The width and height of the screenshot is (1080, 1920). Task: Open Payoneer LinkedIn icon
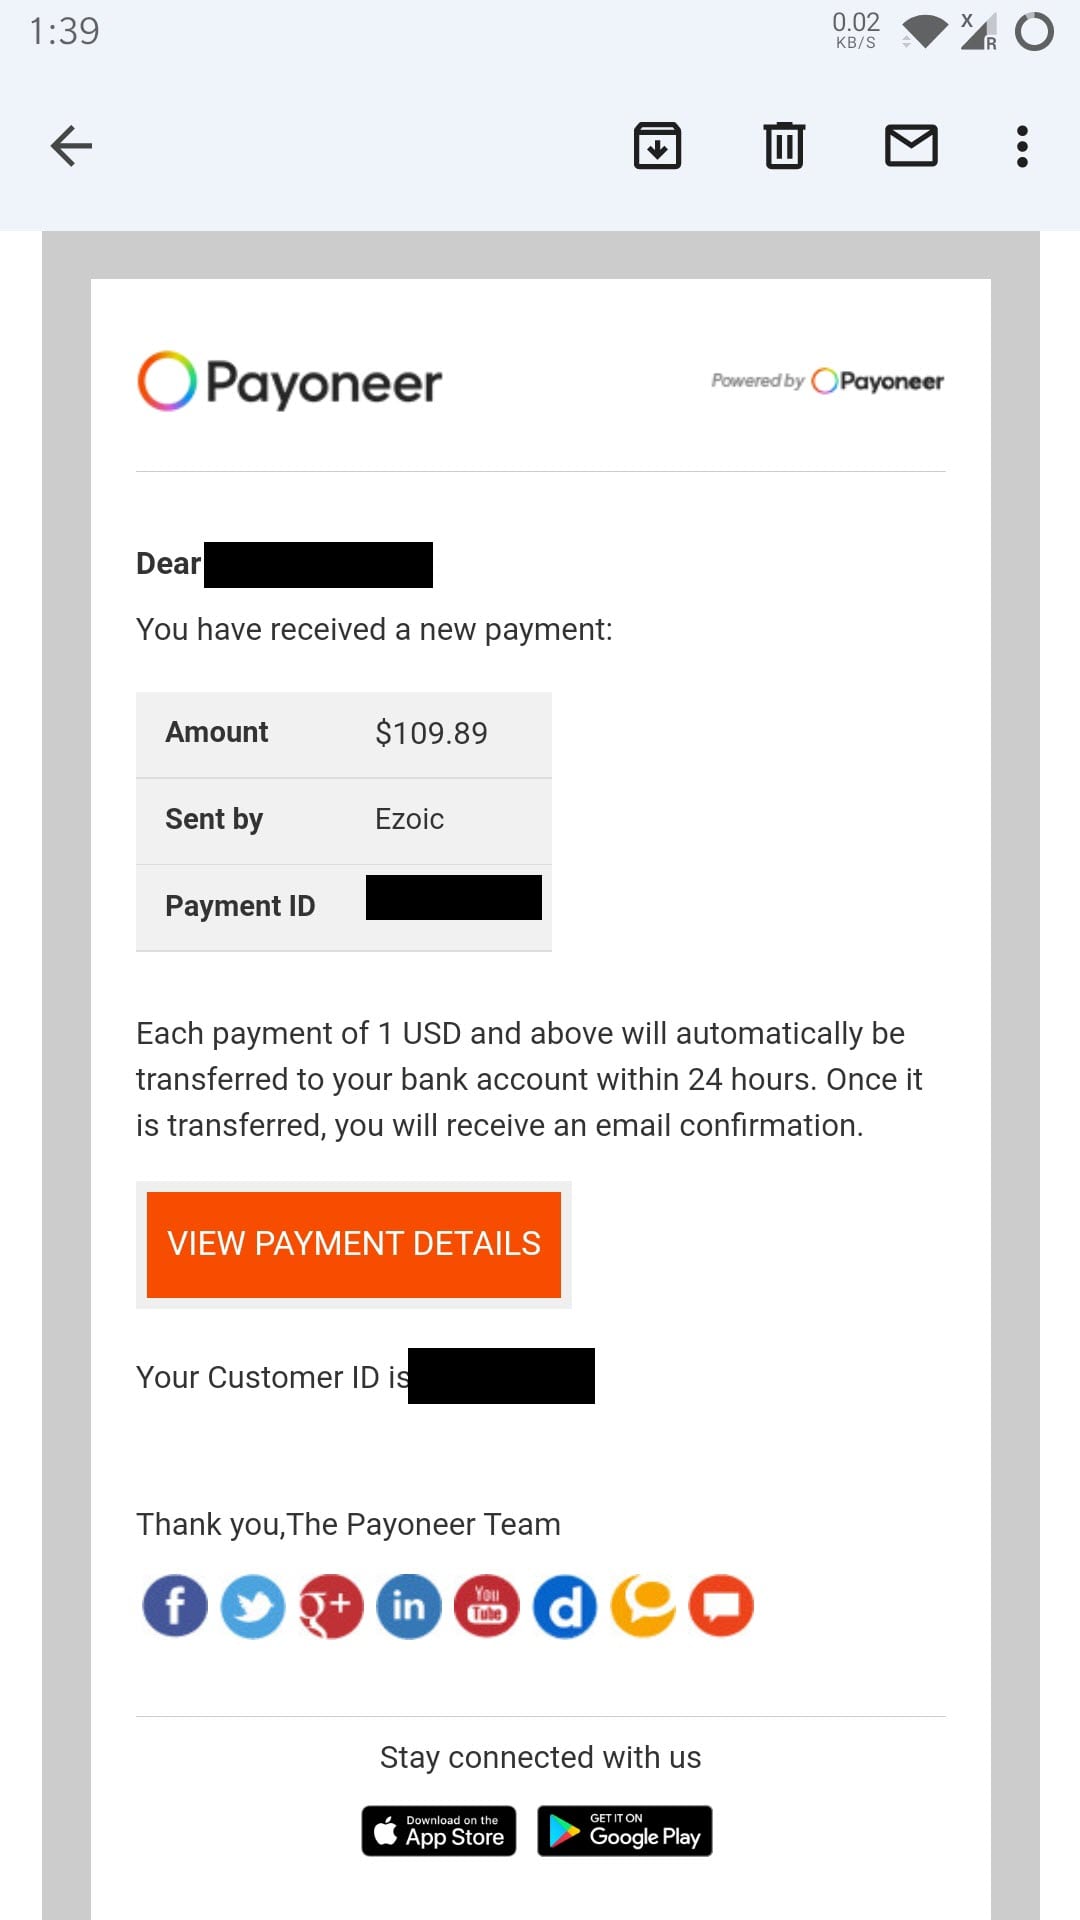pyautogui.click(x=409, y=1606)
